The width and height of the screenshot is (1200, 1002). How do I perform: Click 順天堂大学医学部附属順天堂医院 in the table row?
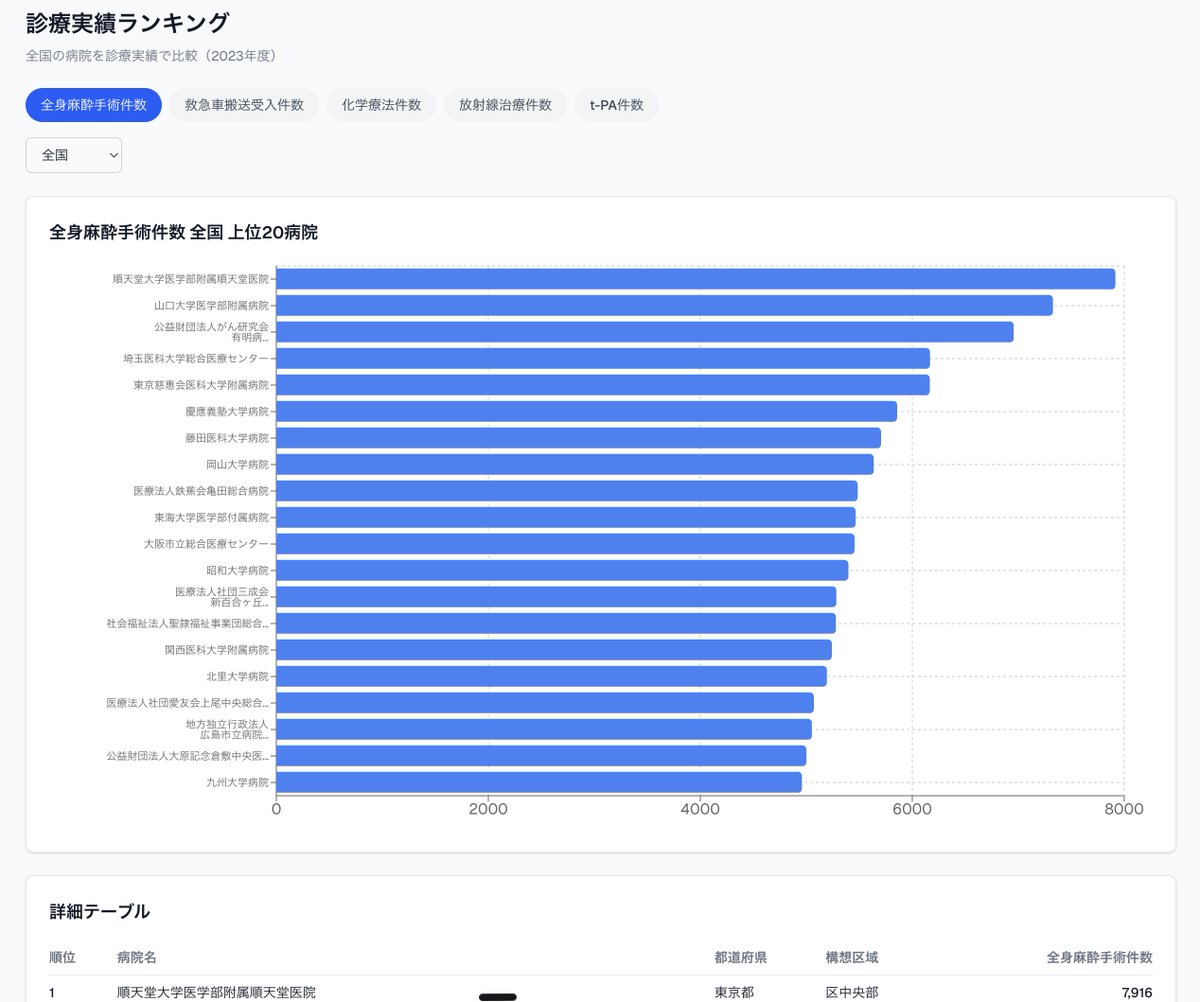pos(216,992)
